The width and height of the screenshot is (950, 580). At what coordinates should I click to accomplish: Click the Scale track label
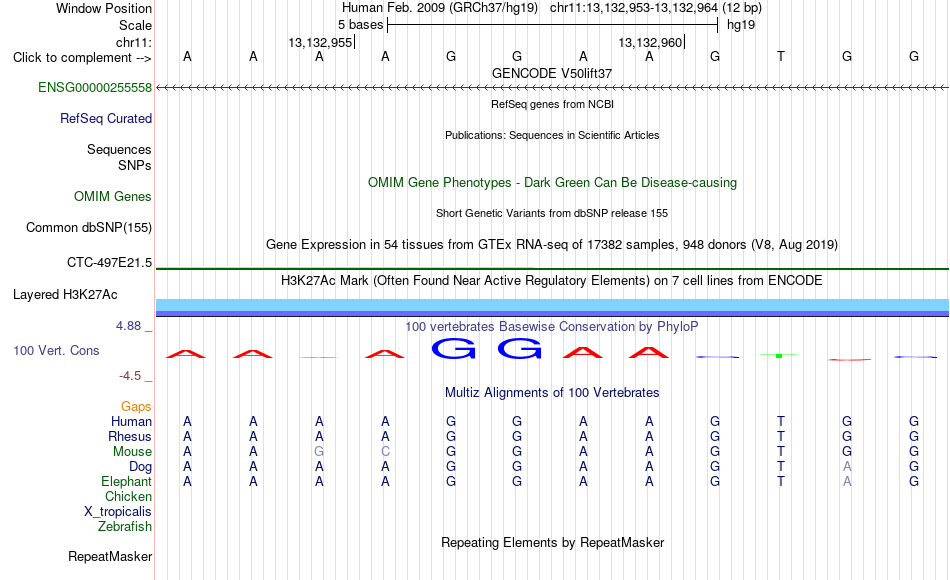136,25
